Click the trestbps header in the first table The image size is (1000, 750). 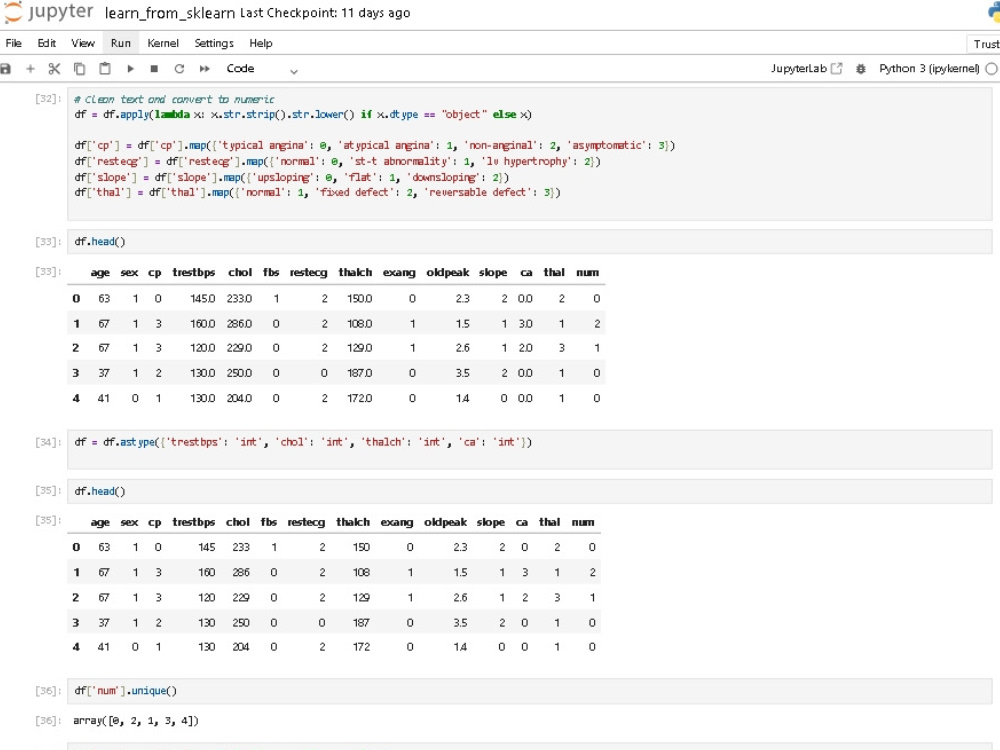[194, 272]
